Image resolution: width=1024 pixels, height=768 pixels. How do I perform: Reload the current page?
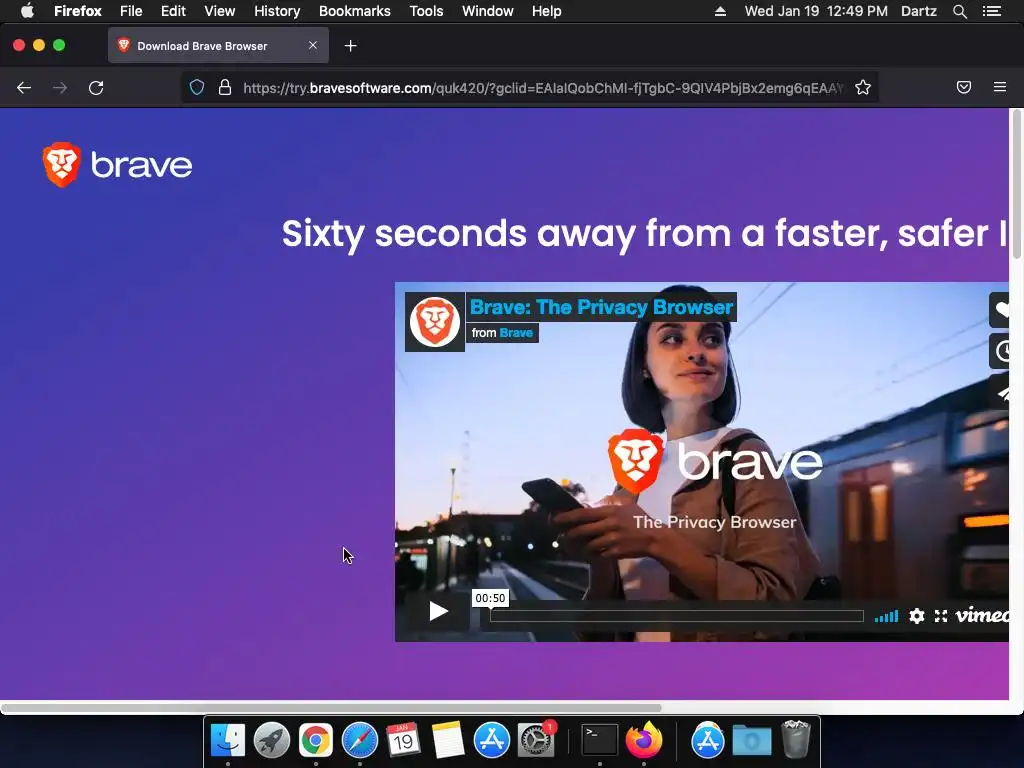click(x=96, y=88)
